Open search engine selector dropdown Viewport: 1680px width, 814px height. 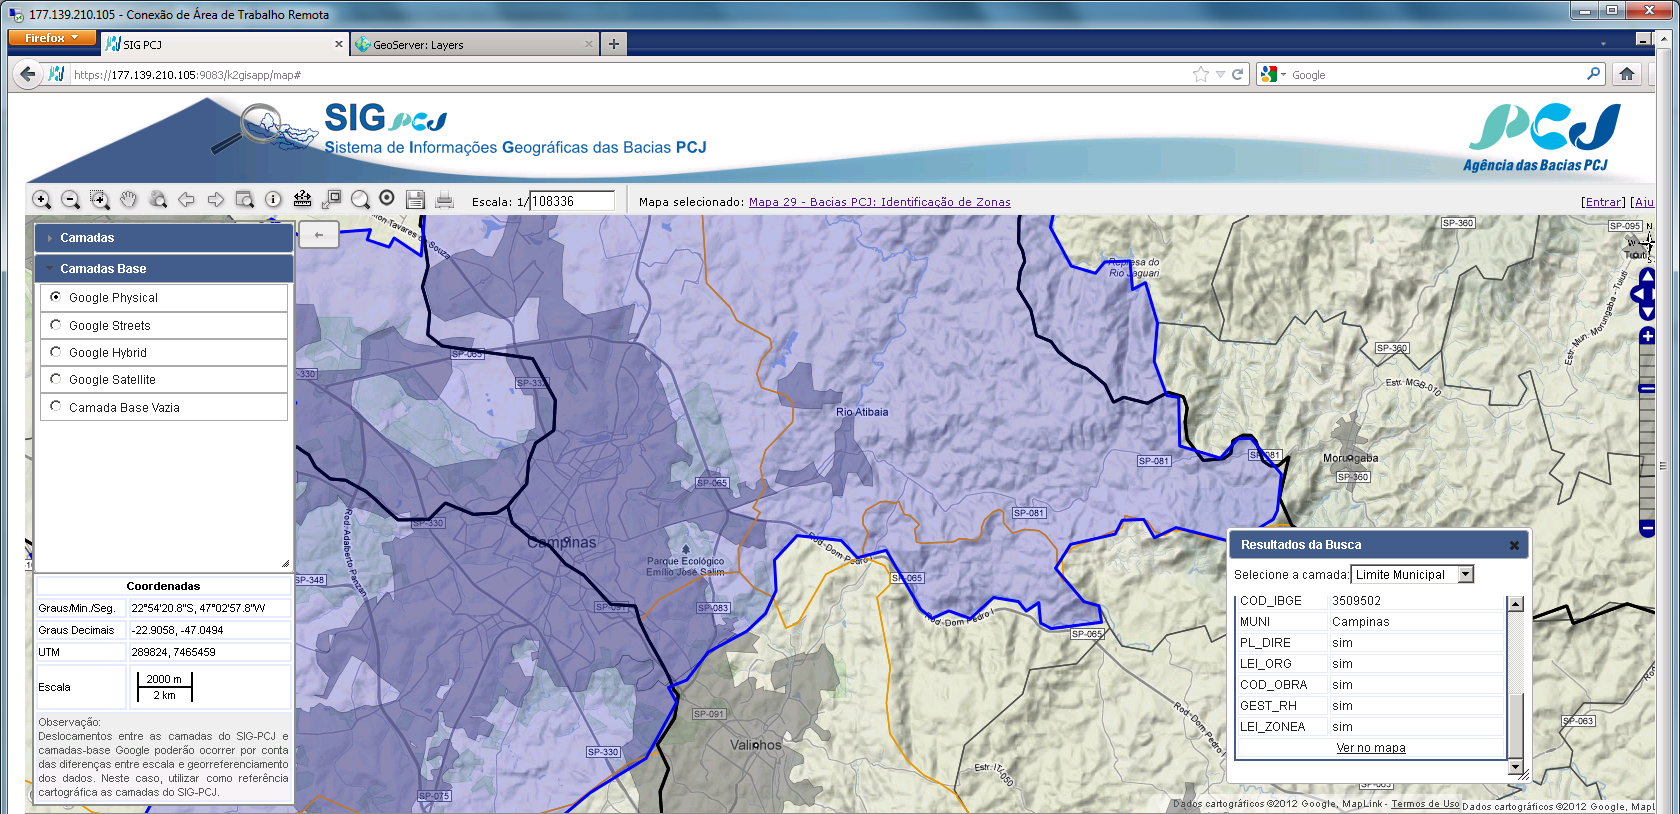pos(1274,74)
